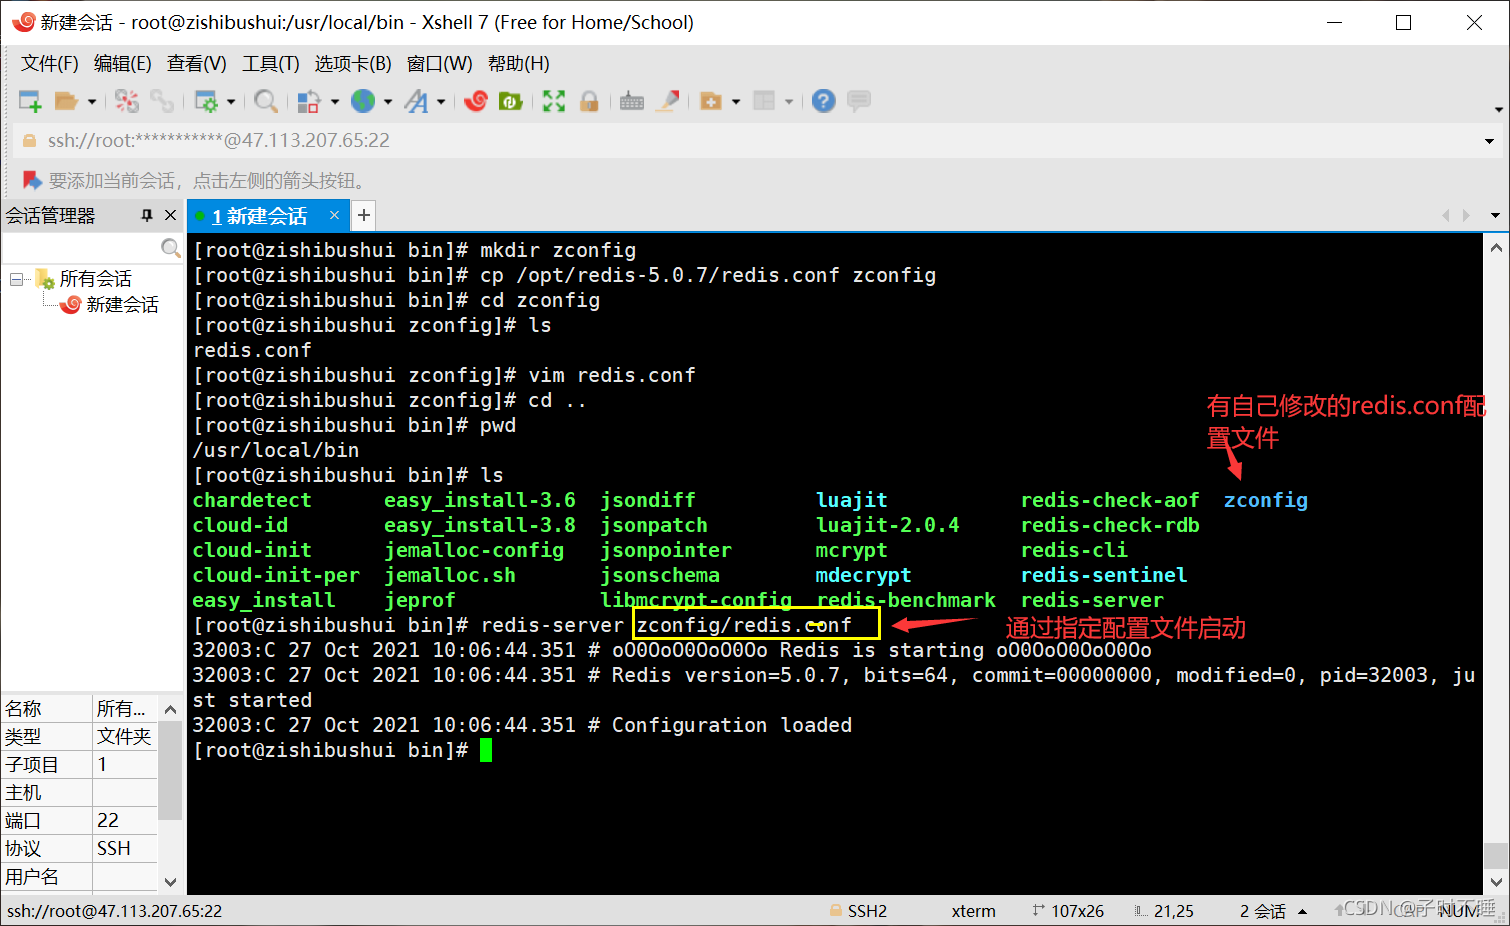Open dropdown beside Font icon
This screenshot has height=926, width=1510.
[441, 101]
